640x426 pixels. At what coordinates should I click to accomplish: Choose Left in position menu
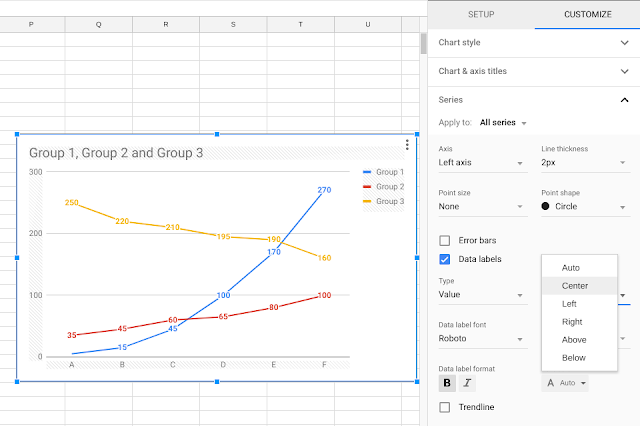[580, 304]
